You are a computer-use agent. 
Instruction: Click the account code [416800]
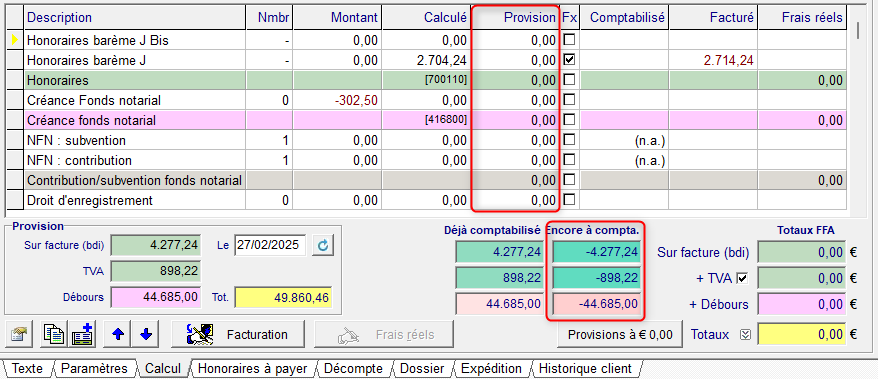pos(446,120)
